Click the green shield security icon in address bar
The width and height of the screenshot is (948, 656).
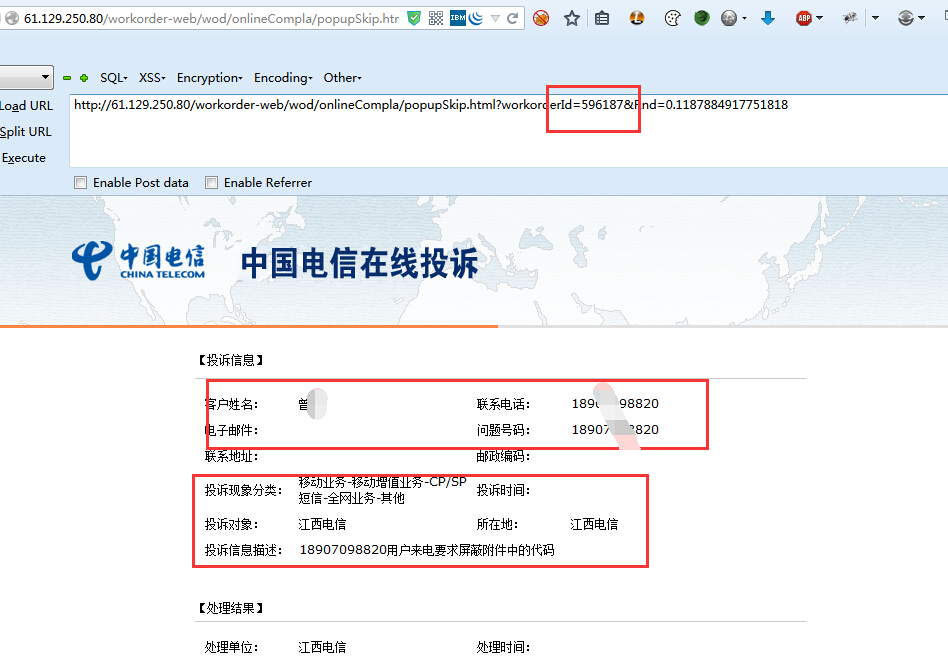pos(414,18)
